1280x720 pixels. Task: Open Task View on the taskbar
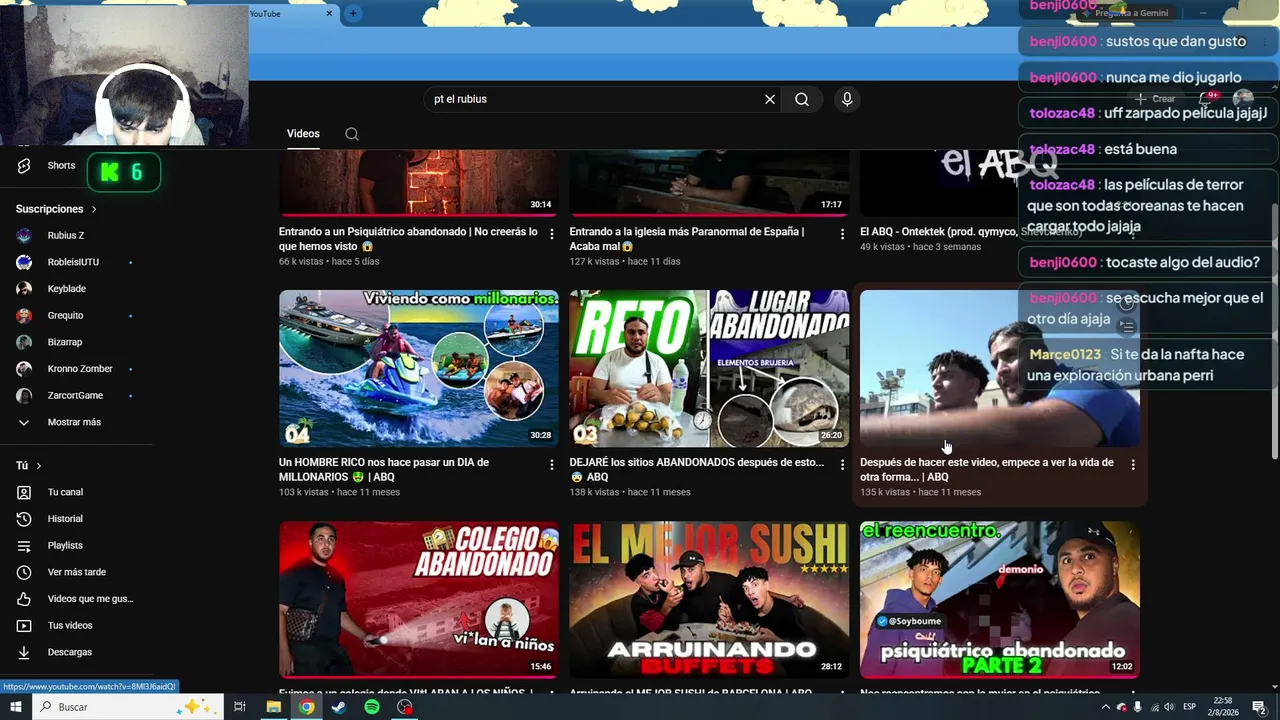coord(240,707)
